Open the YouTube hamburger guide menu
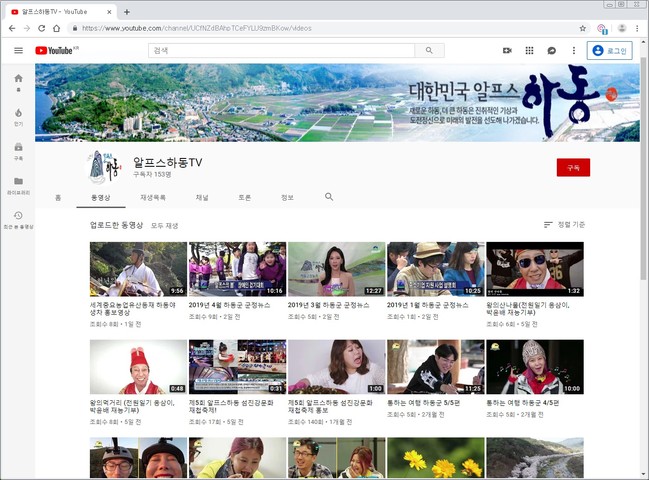 (18, 50)
